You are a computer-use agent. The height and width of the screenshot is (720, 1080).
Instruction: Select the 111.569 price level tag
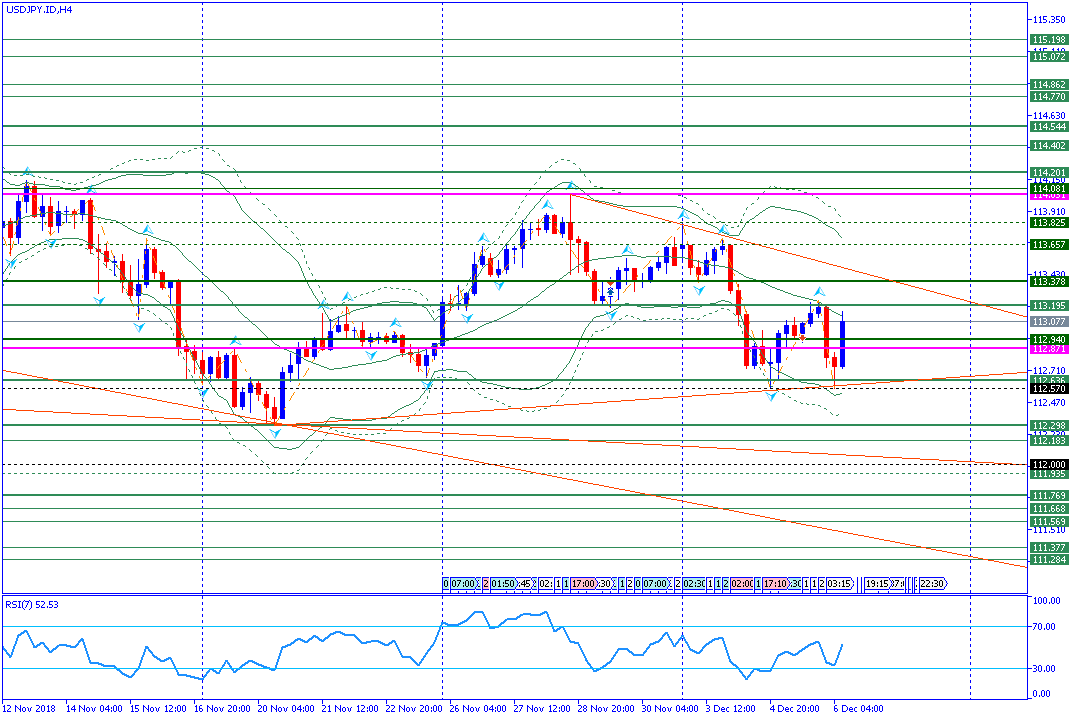click(1049, 522)
